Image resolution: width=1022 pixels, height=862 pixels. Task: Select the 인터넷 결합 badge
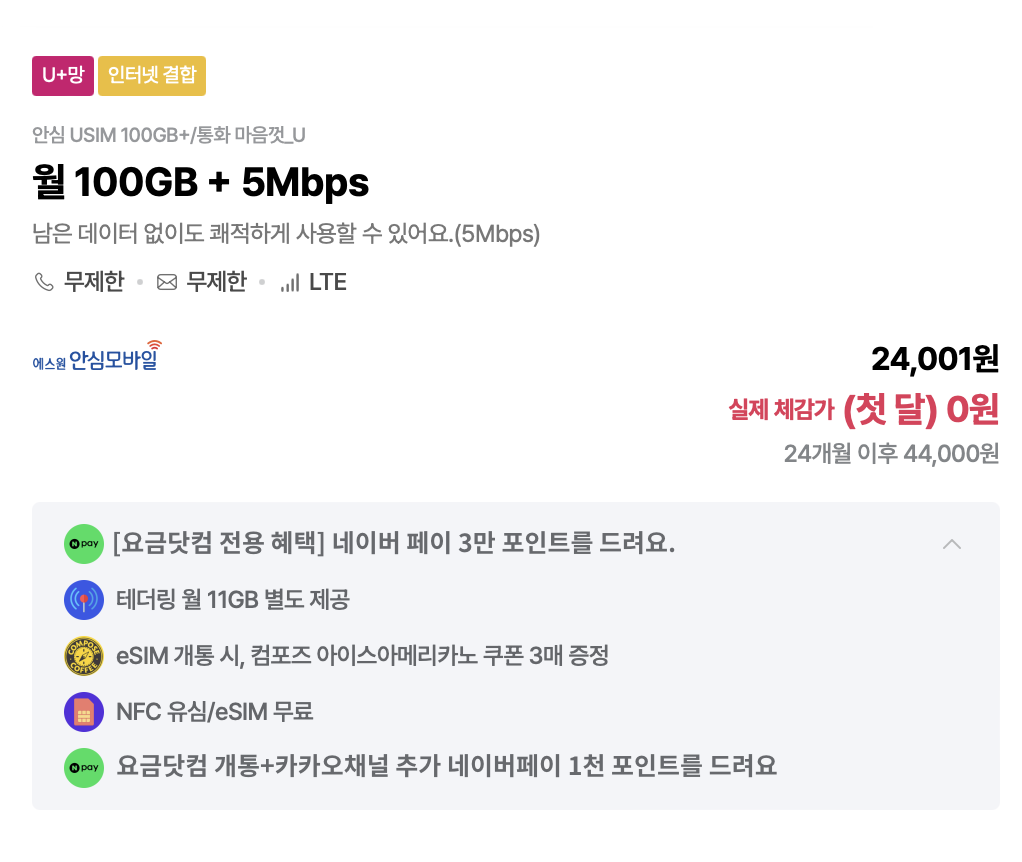tap(151, 75)
